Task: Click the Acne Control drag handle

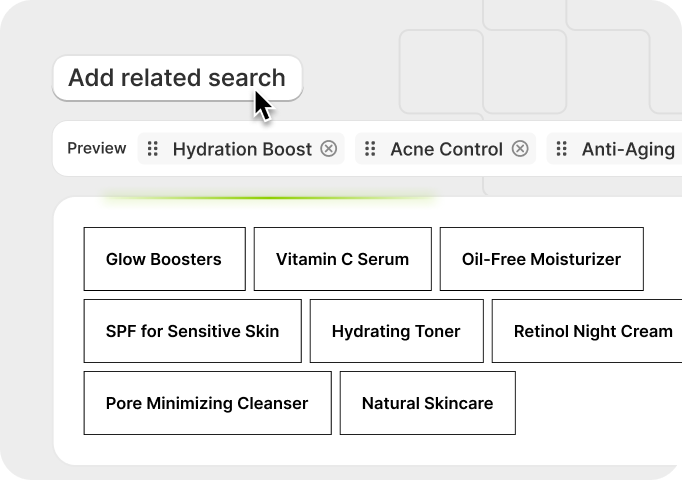Action: click(370, 149)
